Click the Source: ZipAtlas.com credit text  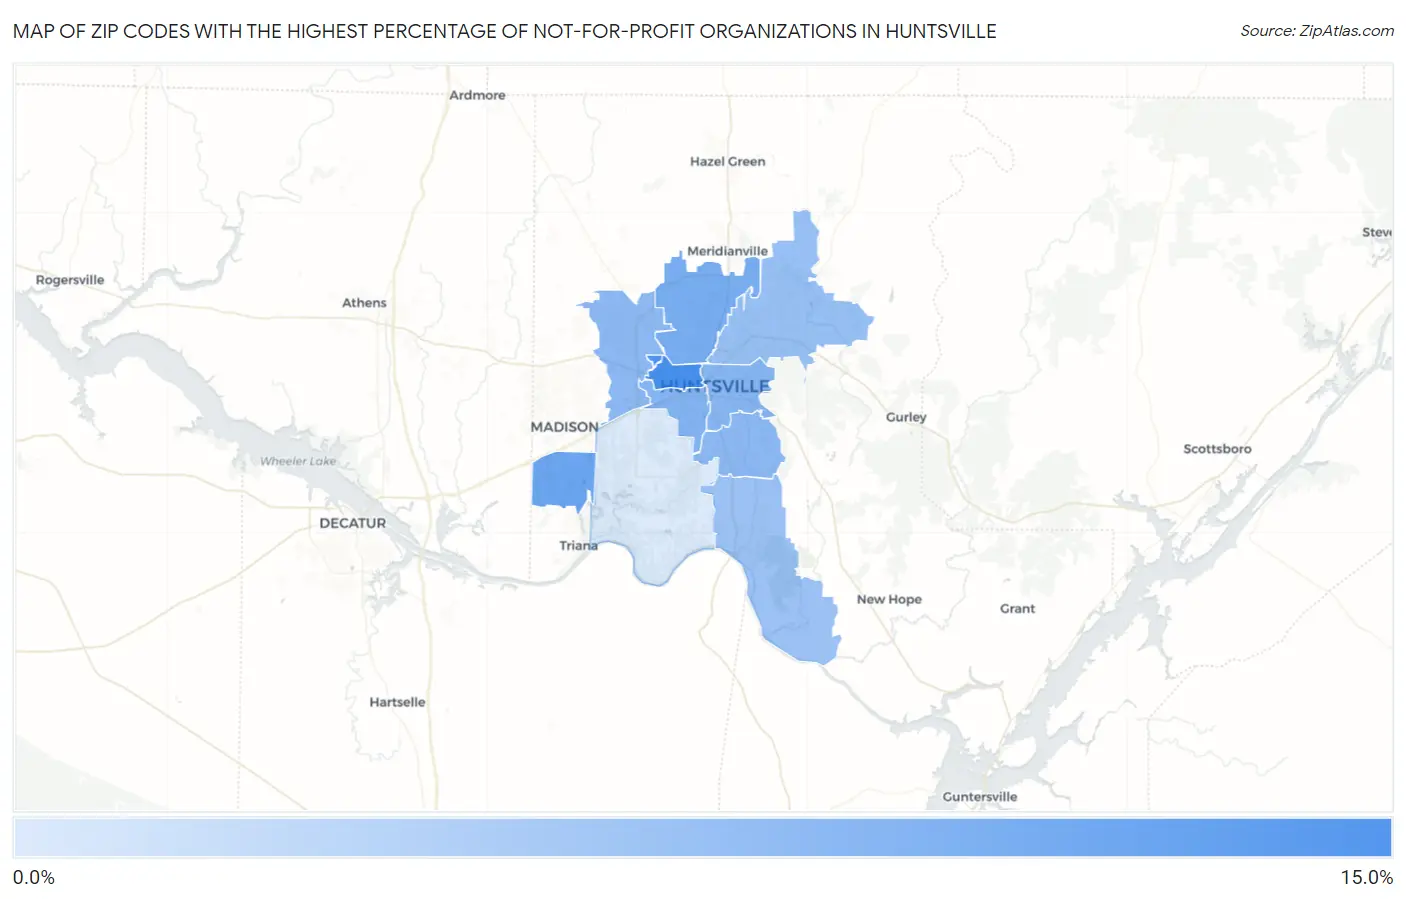[x=1317, y=31]
